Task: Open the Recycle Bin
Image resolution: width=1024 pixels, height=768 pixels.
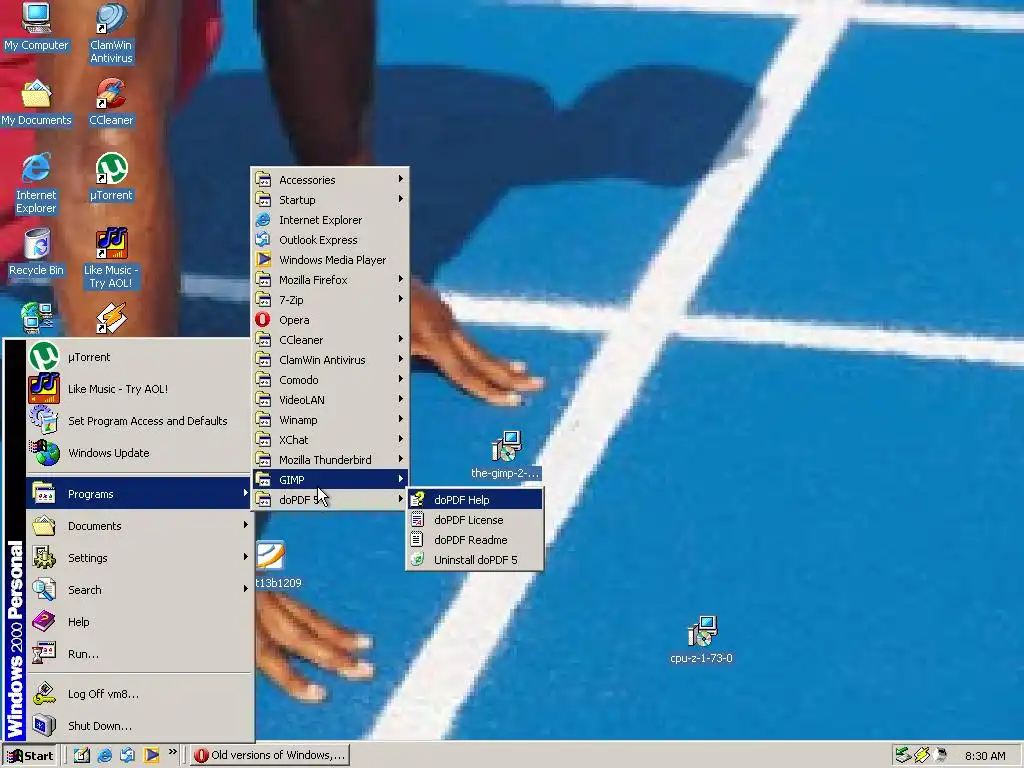Action: pyautogui.click(x=36, y=253)
